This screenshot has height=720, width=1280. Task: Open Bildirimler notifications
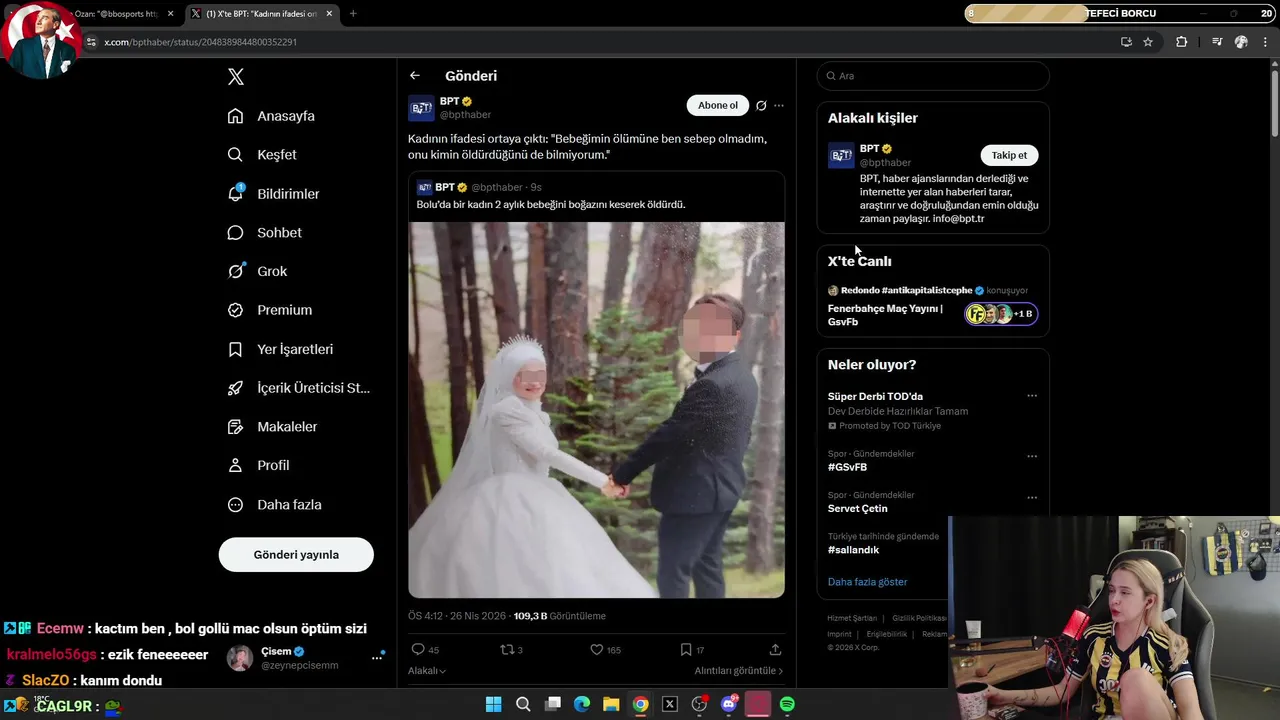click(x=273, y=194)
